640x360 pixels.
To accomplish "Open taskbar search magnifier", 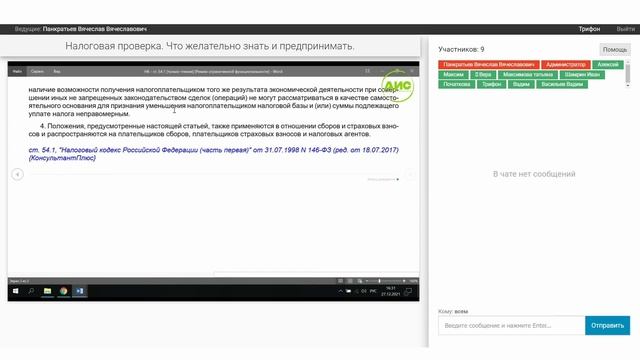I will [x=31, y=291].
